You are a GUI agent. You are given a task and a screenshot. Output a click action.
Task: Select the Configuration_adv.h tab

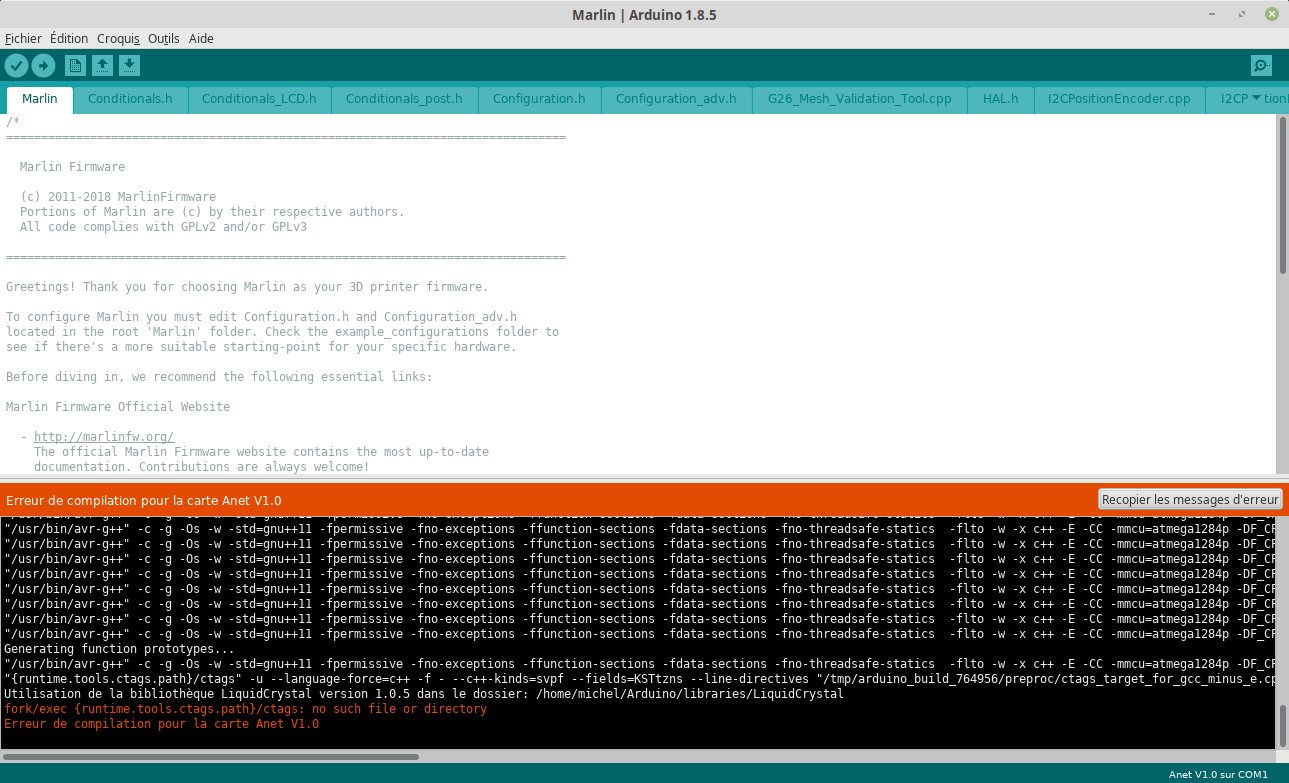coord(676,99)
